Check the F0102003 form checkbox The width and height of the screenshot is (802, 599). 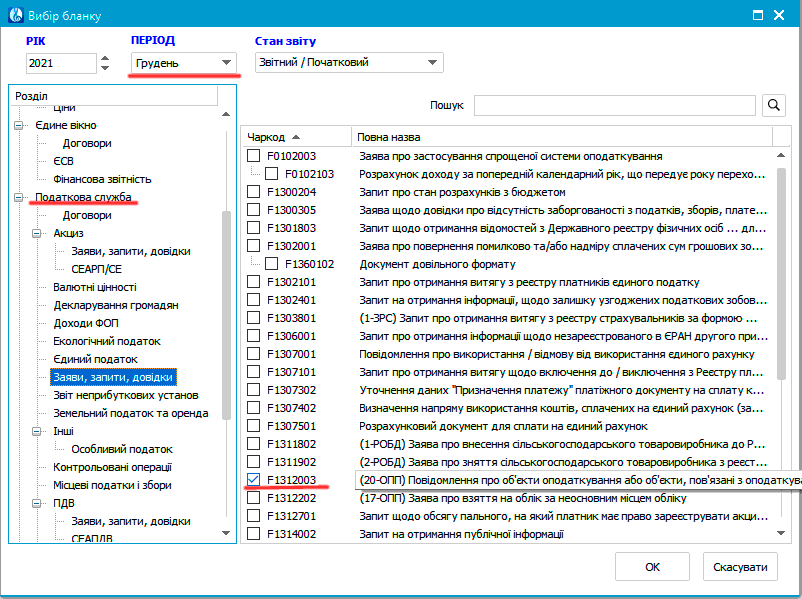254,157
